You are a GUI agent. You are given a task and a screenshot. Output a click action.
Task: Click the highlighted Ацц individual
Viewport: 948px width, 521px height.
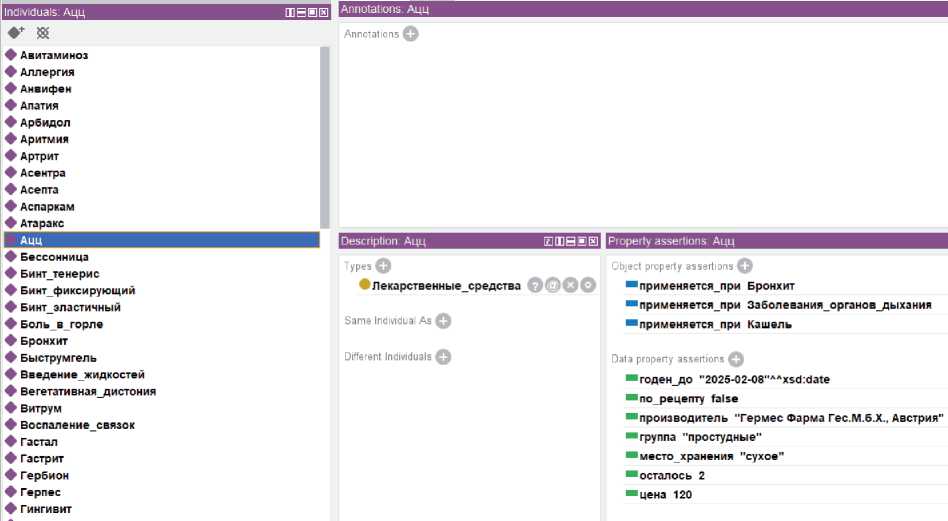click(161, 240)
